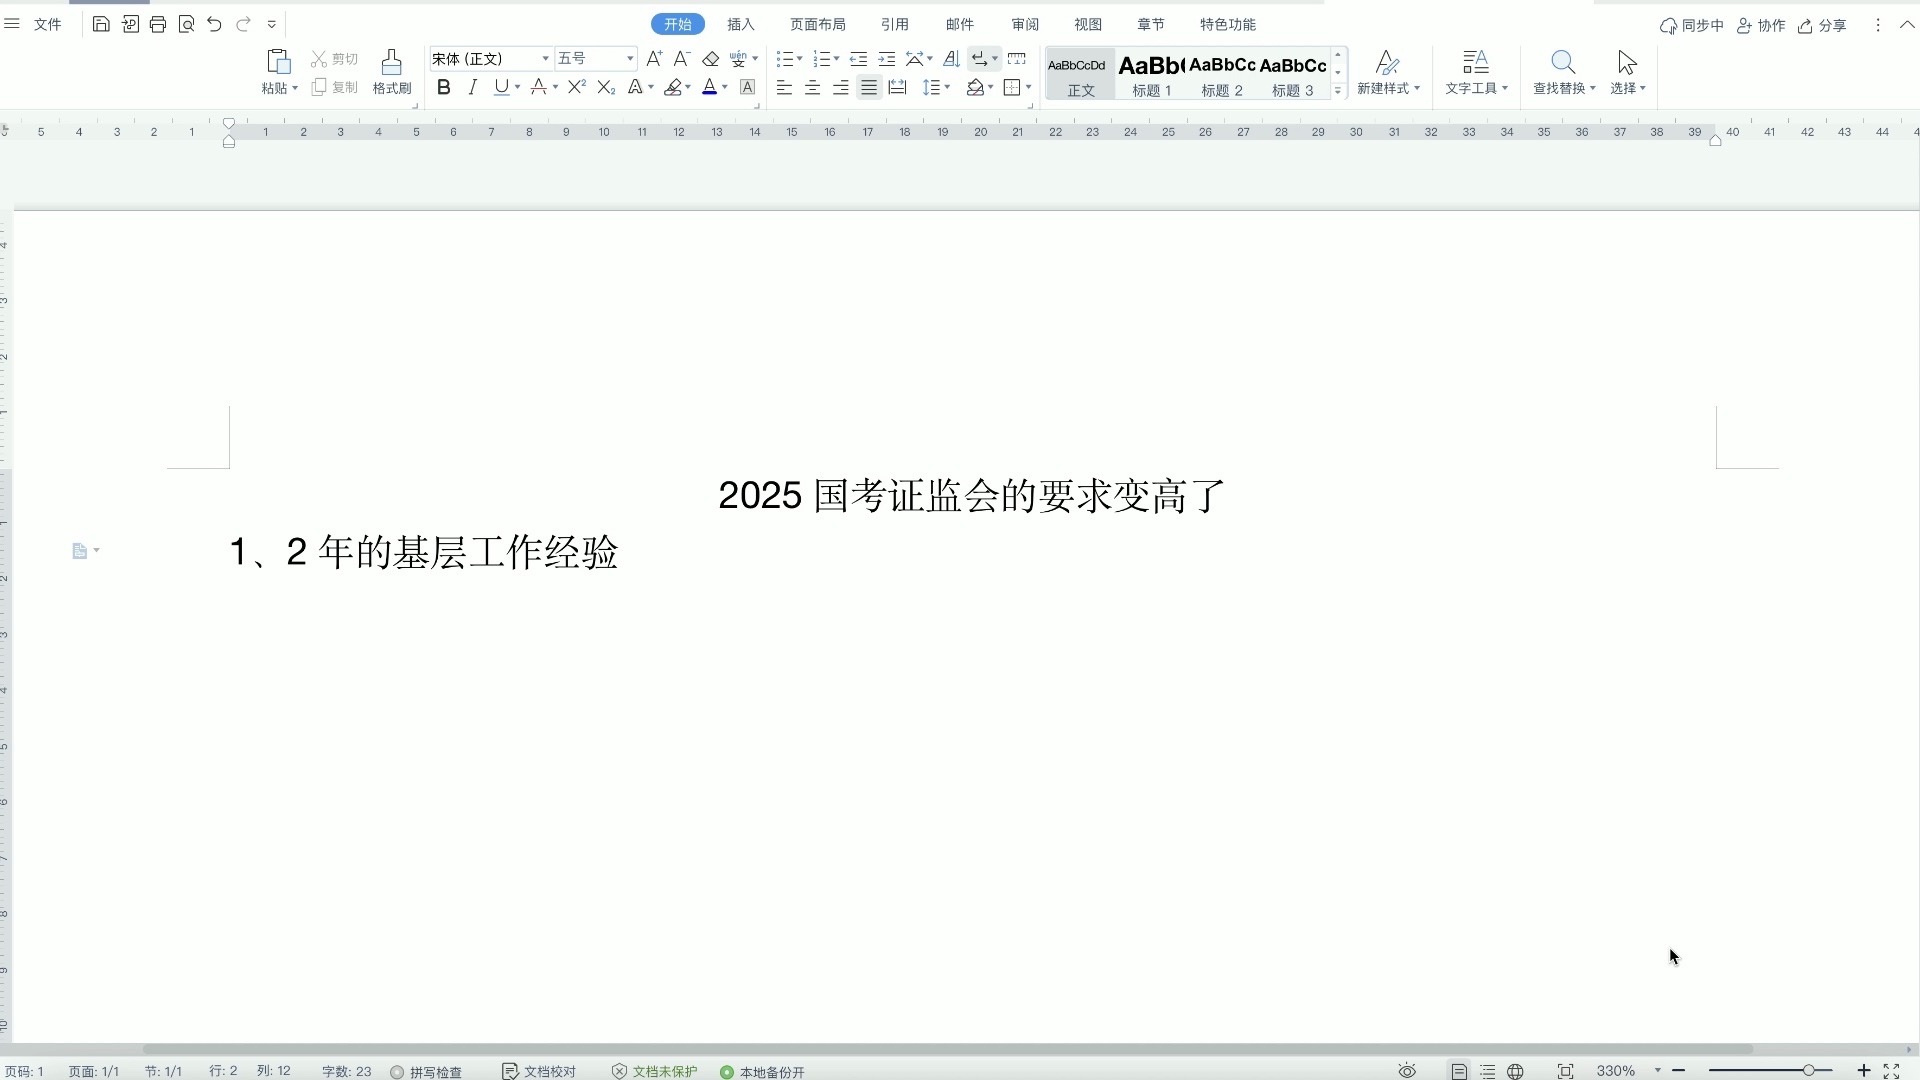
Task: Decrease font size with A- icon
Action: 682,59
